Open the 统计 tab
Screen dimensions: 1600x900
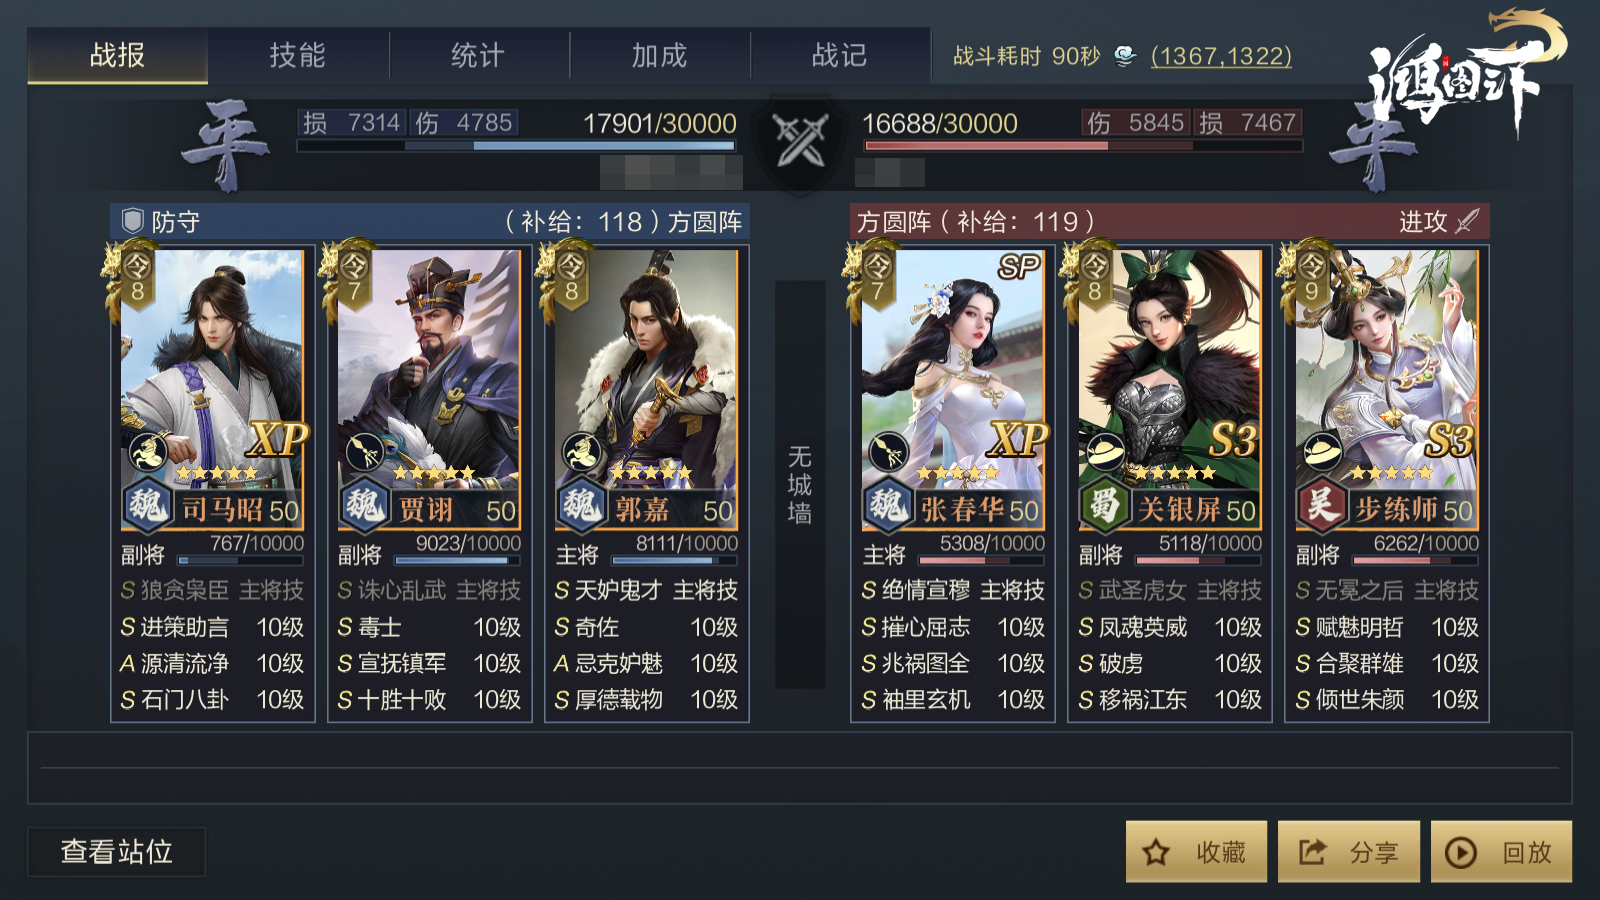coord(478,55)
